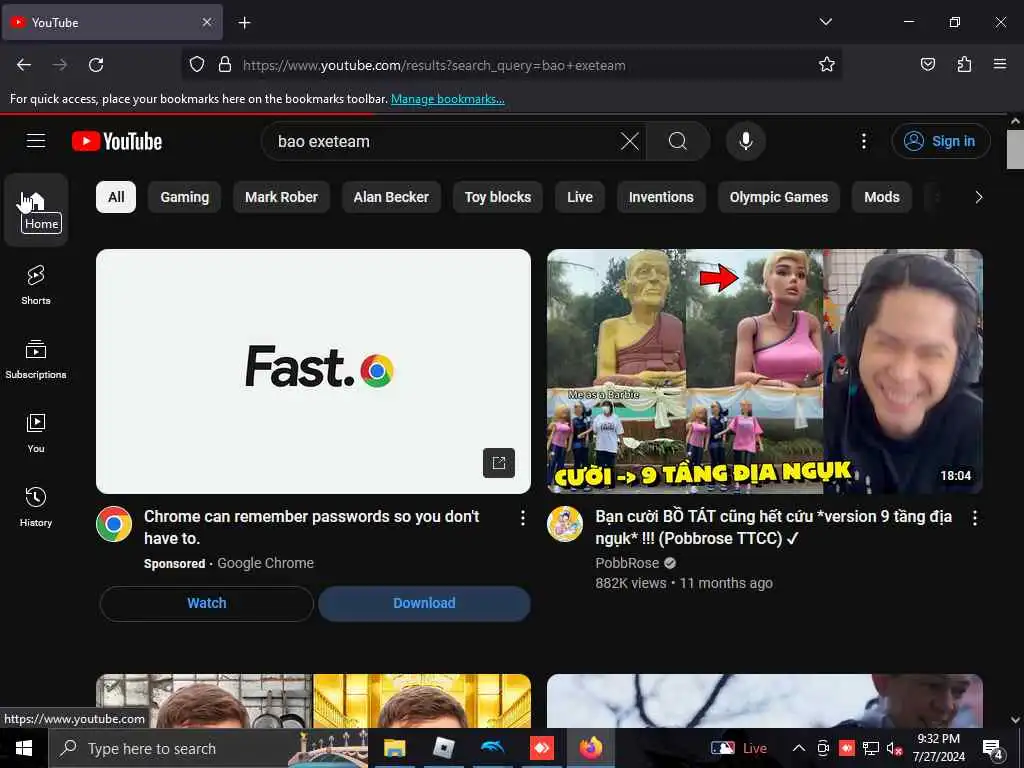The height and width of the screenshot is (768, 1024).
Task: Select the Mods filter chip
Action: tap(882, 197)
